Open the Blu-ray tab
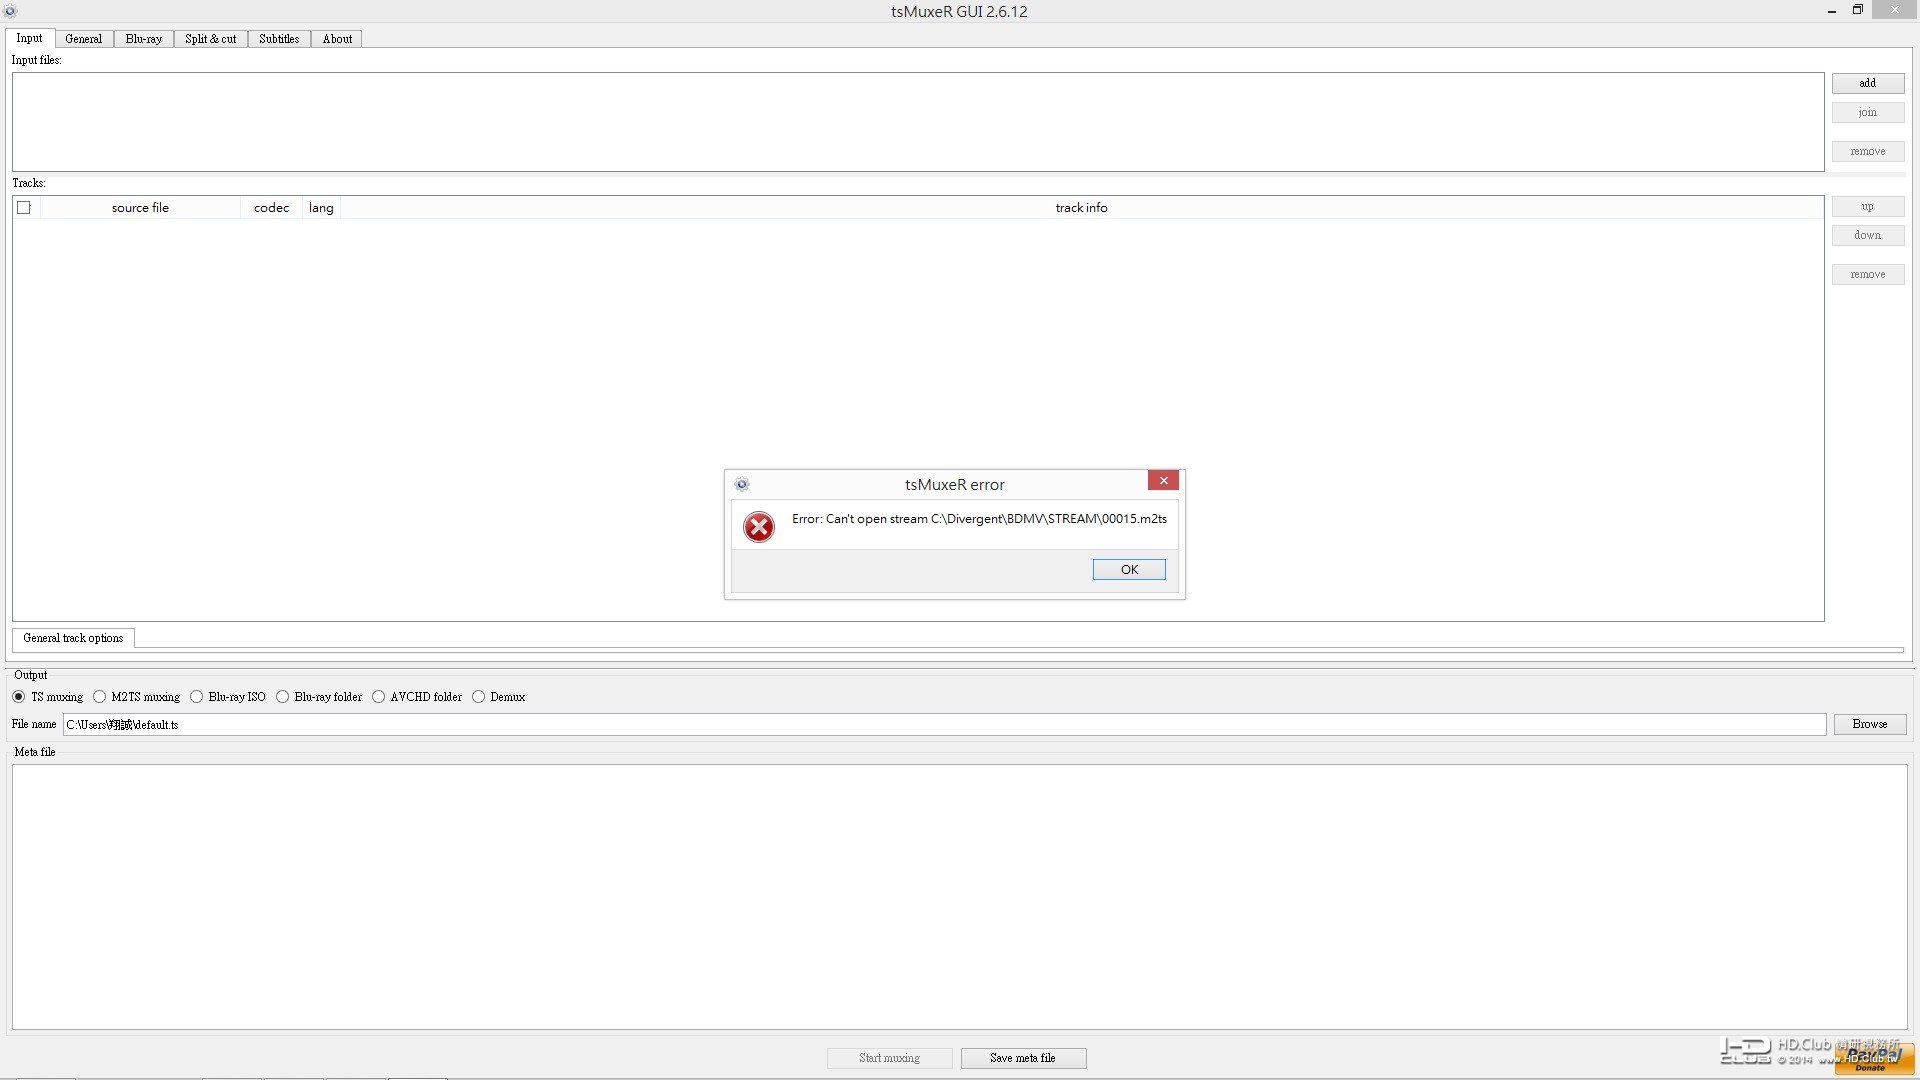Viewport: 1920px width, 1080px height. click(143, 39)
